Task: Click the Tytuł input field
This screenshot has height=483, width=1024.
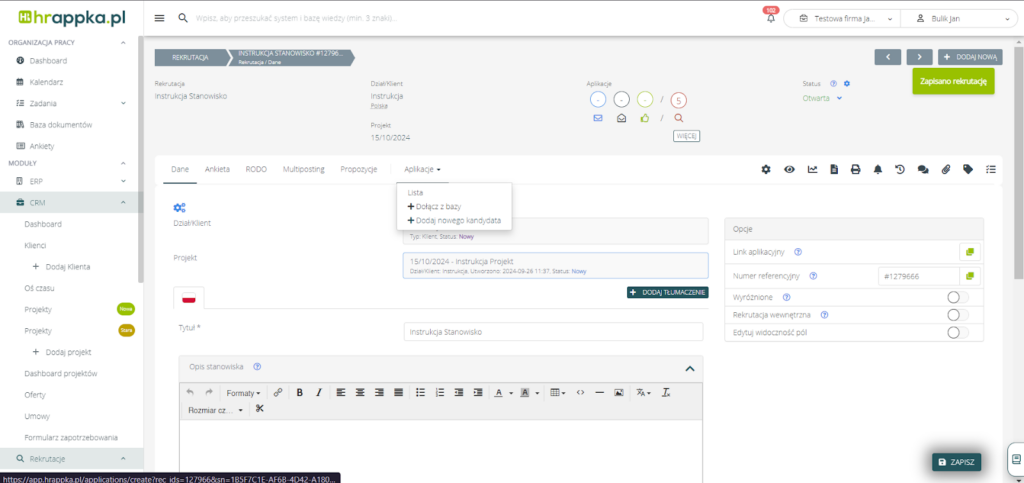Action: [555, 331]
